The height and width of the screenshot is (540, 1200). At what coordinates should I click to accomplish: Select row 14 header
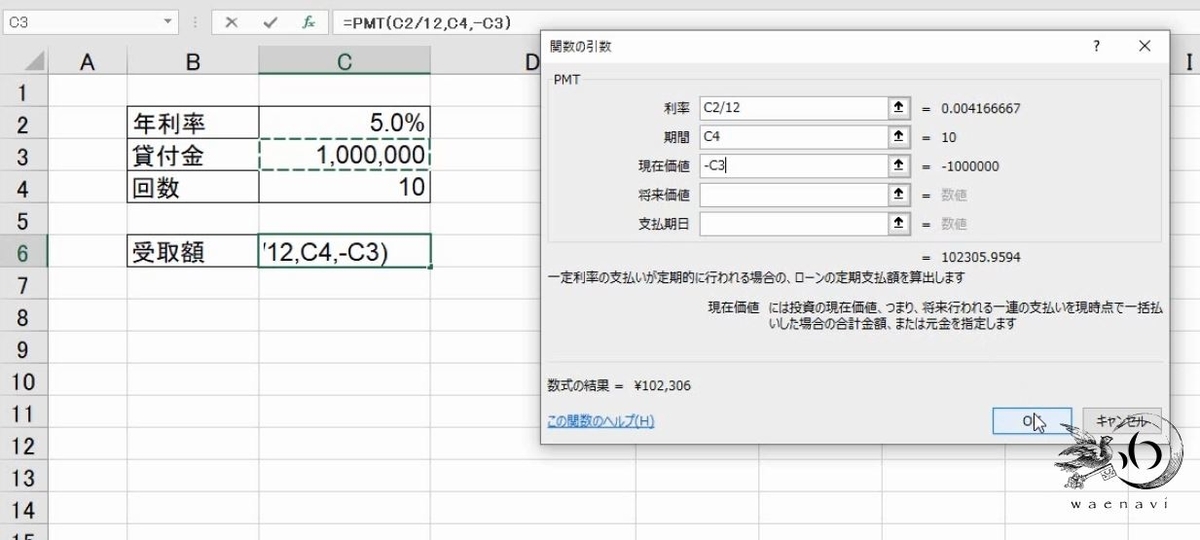tap(24, 510)
